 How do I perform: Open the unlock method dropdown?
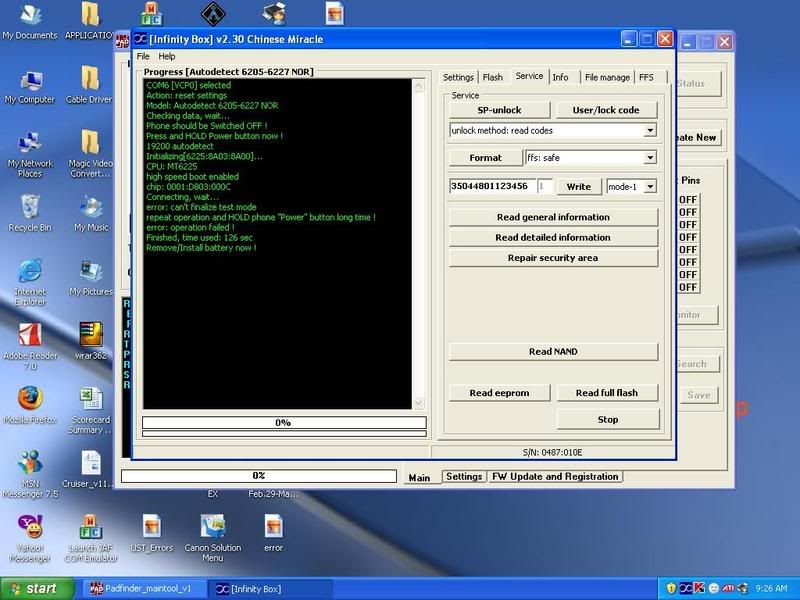649,131
